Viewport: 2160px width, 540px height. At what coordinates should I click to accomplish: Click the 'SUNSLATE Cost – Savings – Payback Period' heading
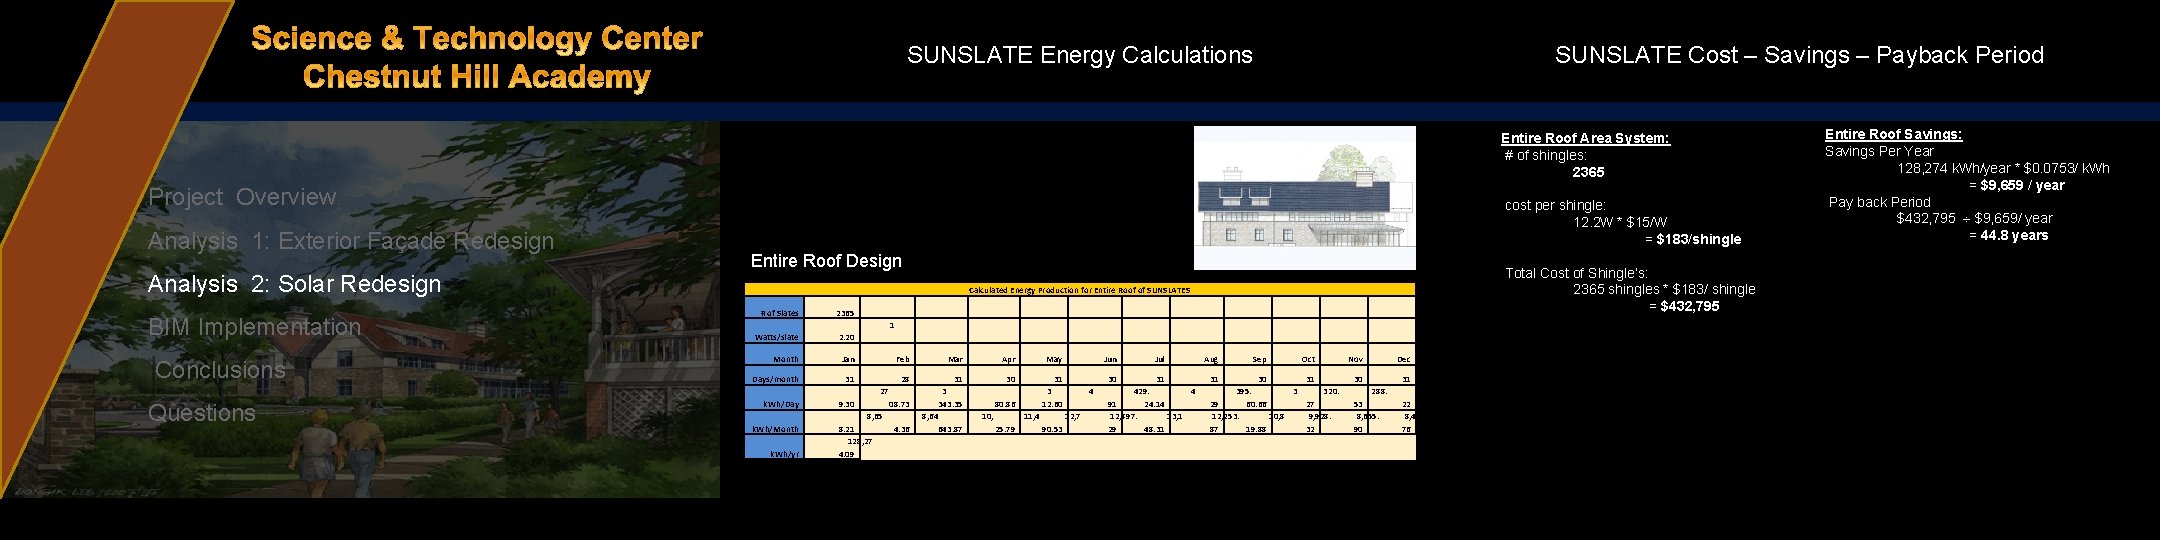[x=1799, y=55]
